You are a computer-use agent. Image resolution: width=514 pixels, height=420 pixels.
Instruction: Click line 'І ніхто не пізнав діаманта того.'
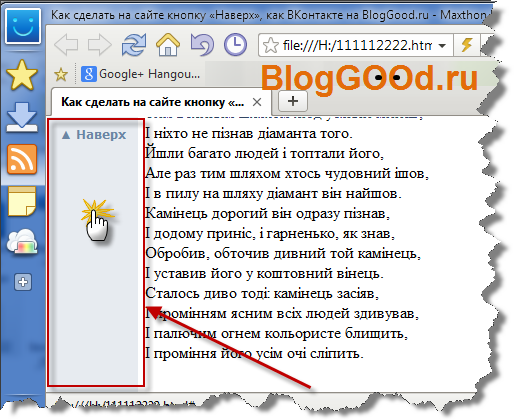[249, 134]
